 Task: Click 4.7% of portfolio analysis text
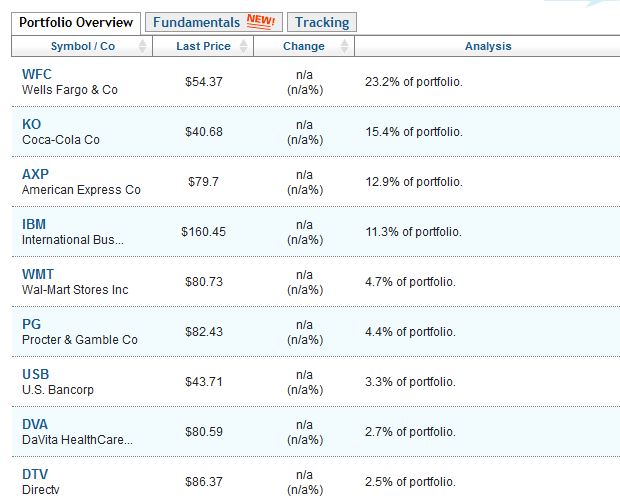[410, 282]
